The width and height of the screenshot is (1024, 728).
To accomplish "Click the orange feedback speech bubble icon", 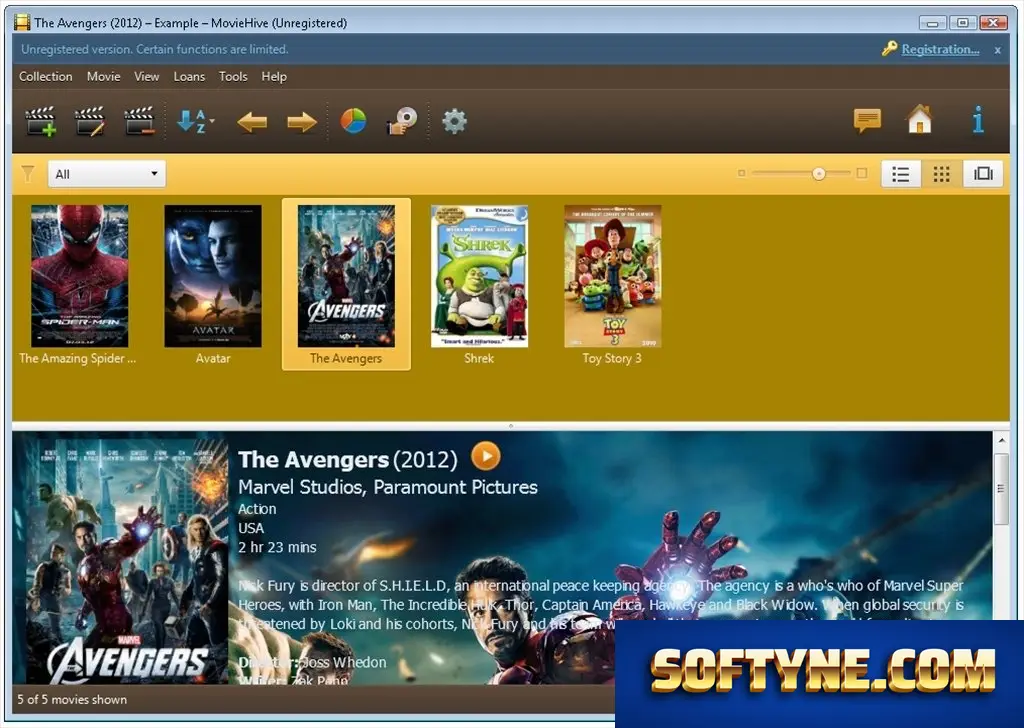I will (867, 121).
